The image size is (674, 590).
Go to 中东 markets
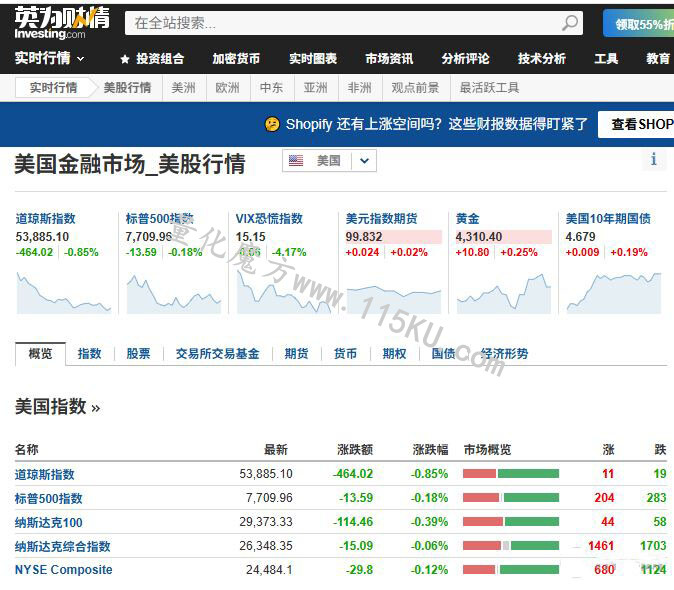(271, 88)
